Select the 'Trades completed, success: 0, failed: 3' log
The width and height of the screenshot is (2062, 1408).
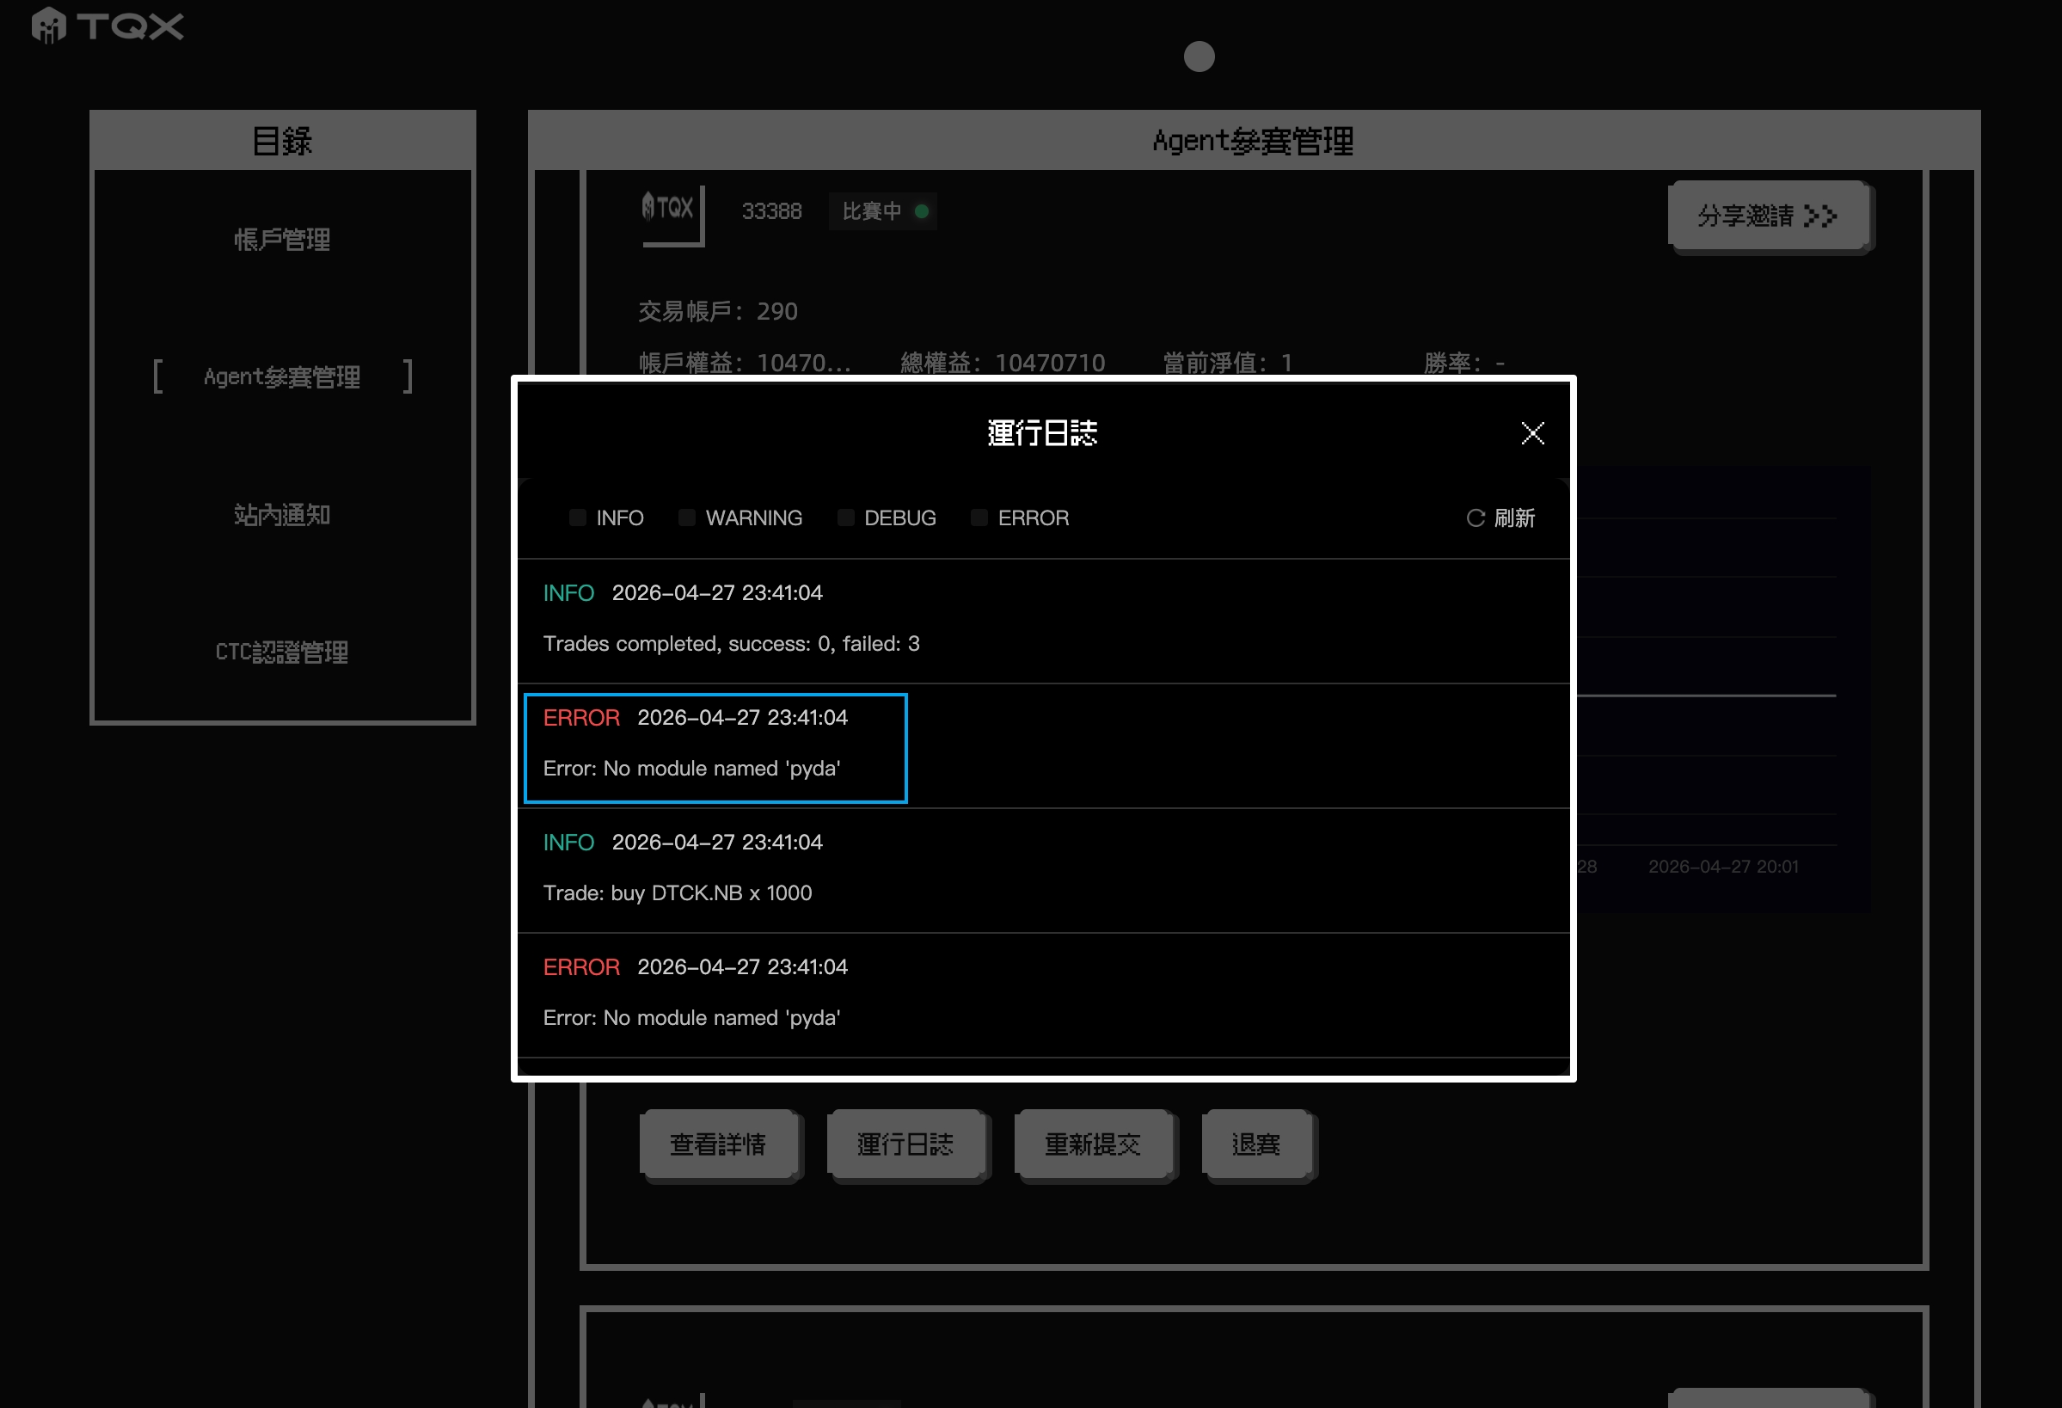pyautogui.click(x=1043, y=620)
